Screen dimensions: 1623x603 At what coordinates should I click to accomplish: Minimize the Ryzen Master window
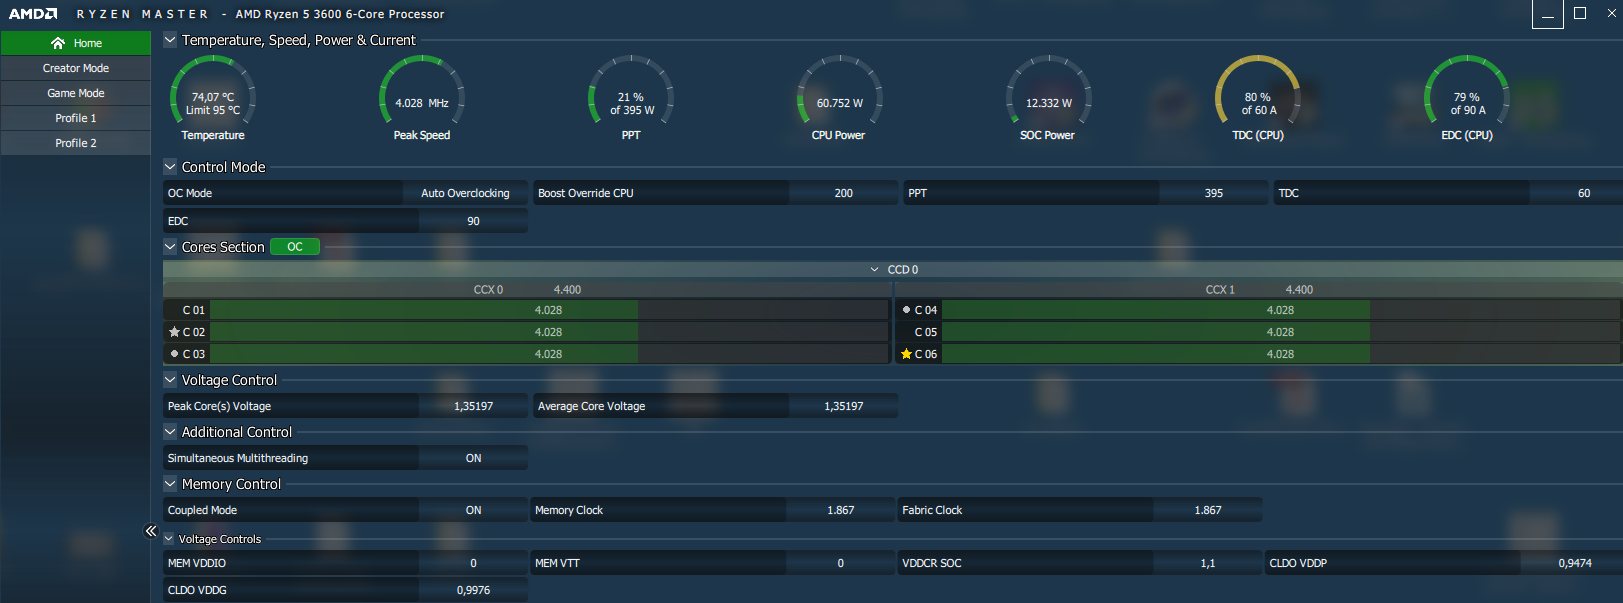[1548, 14]
